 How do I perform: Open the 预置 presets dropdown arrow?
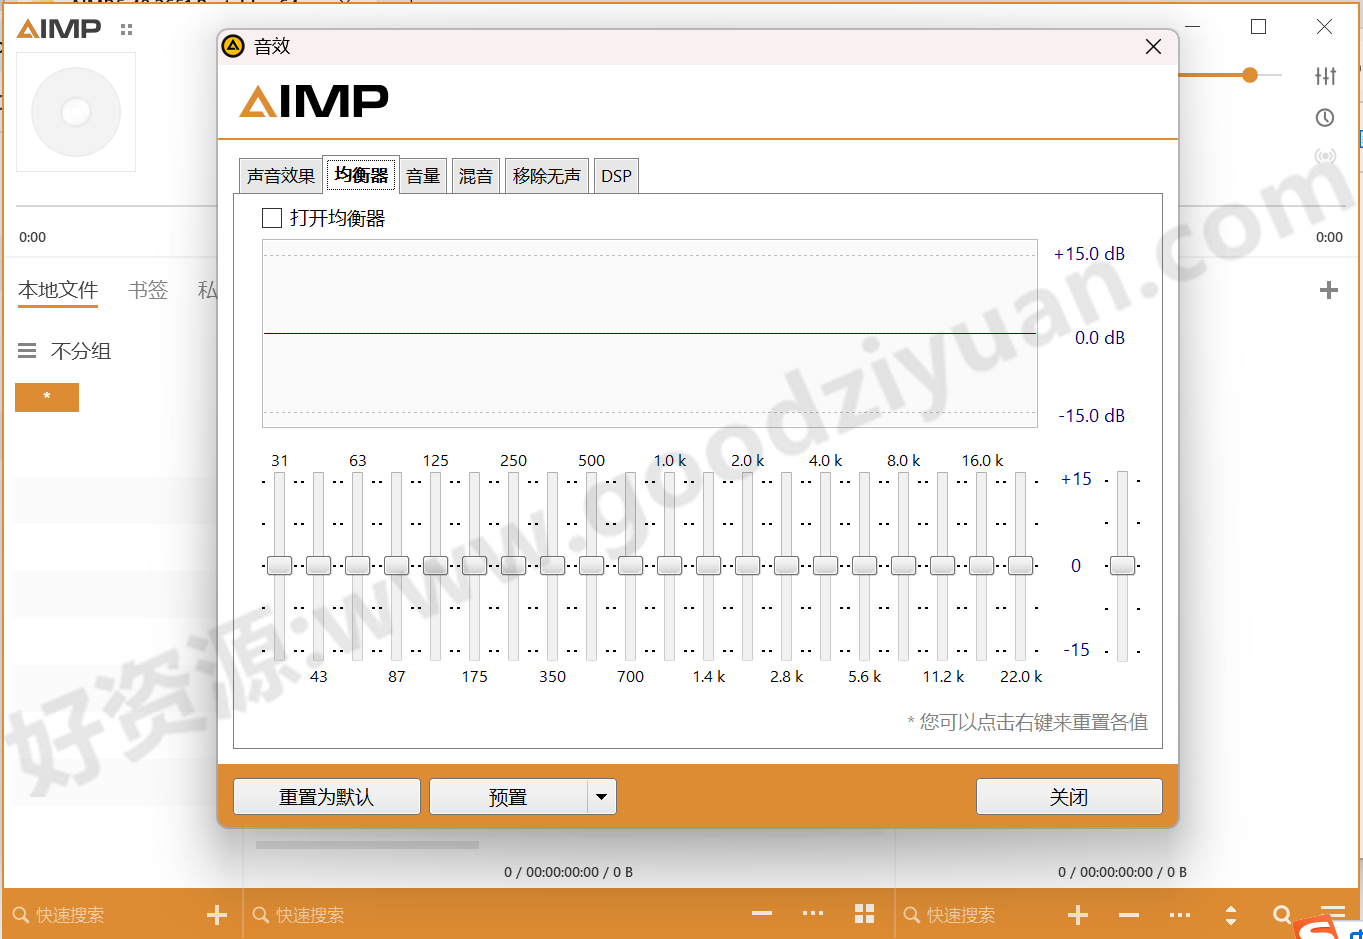tap(601, 796)
